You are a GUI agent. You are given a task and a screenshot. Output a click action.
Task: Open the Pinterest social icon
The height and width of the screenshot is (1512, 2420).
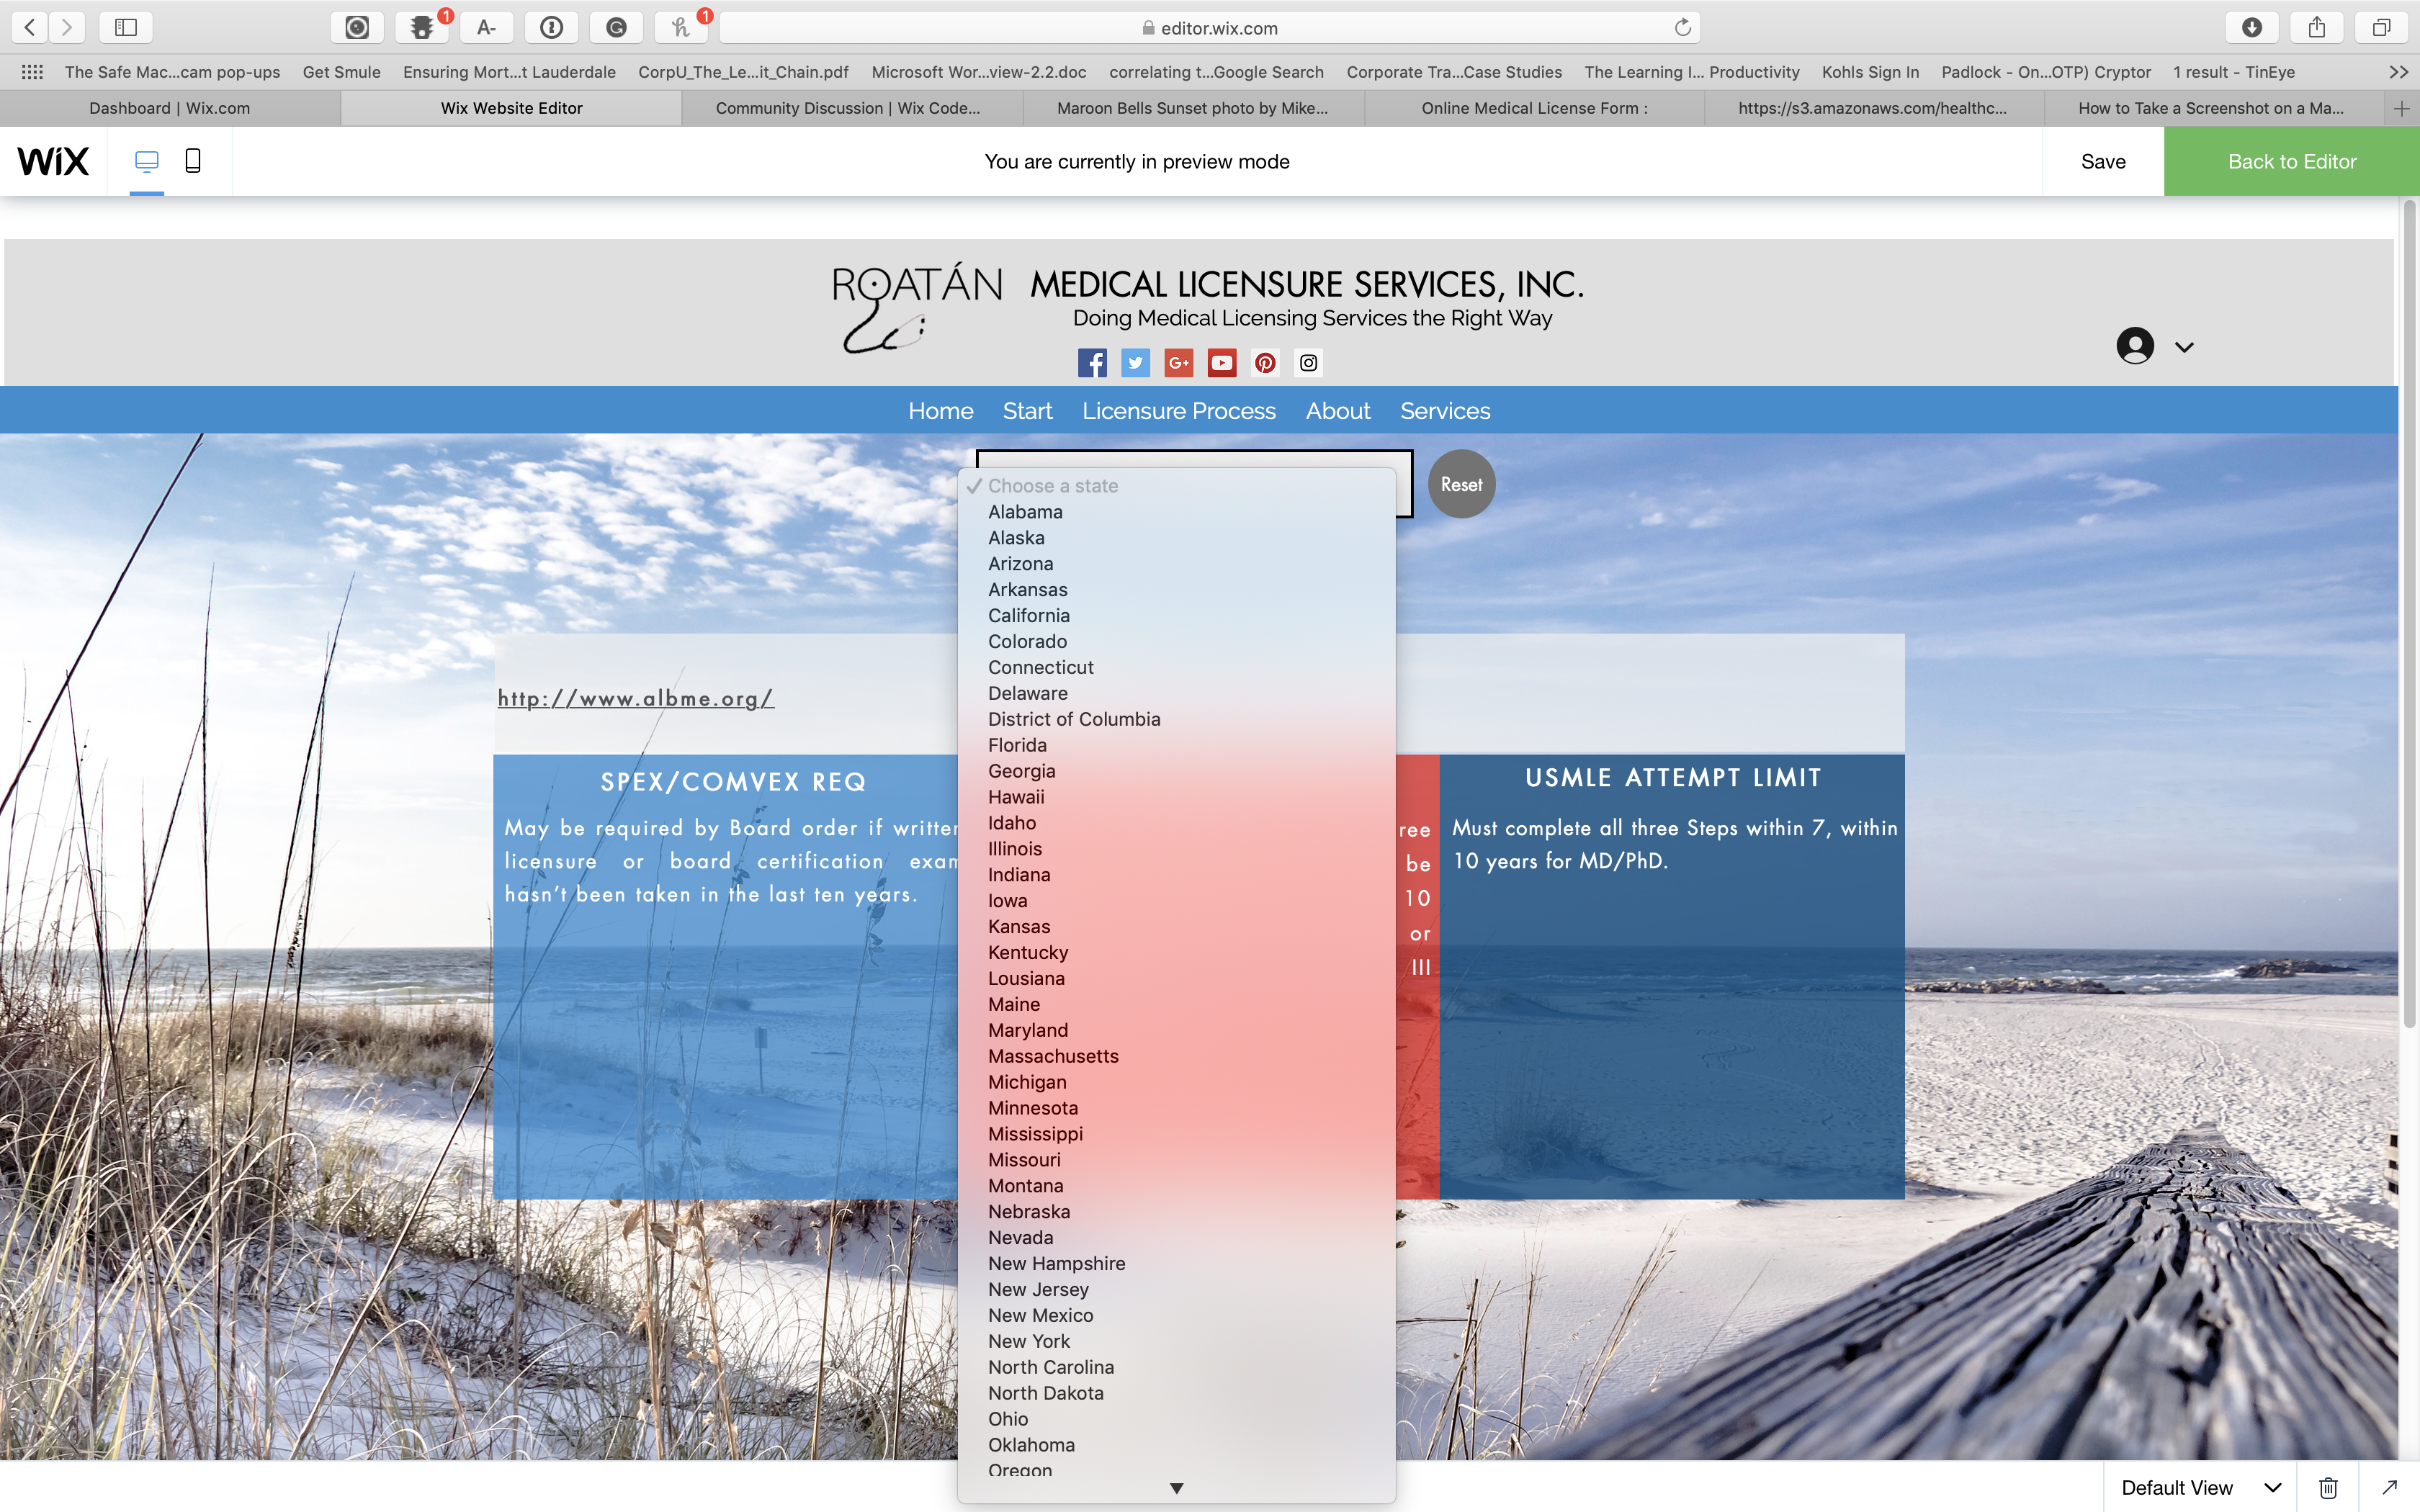1265,363
